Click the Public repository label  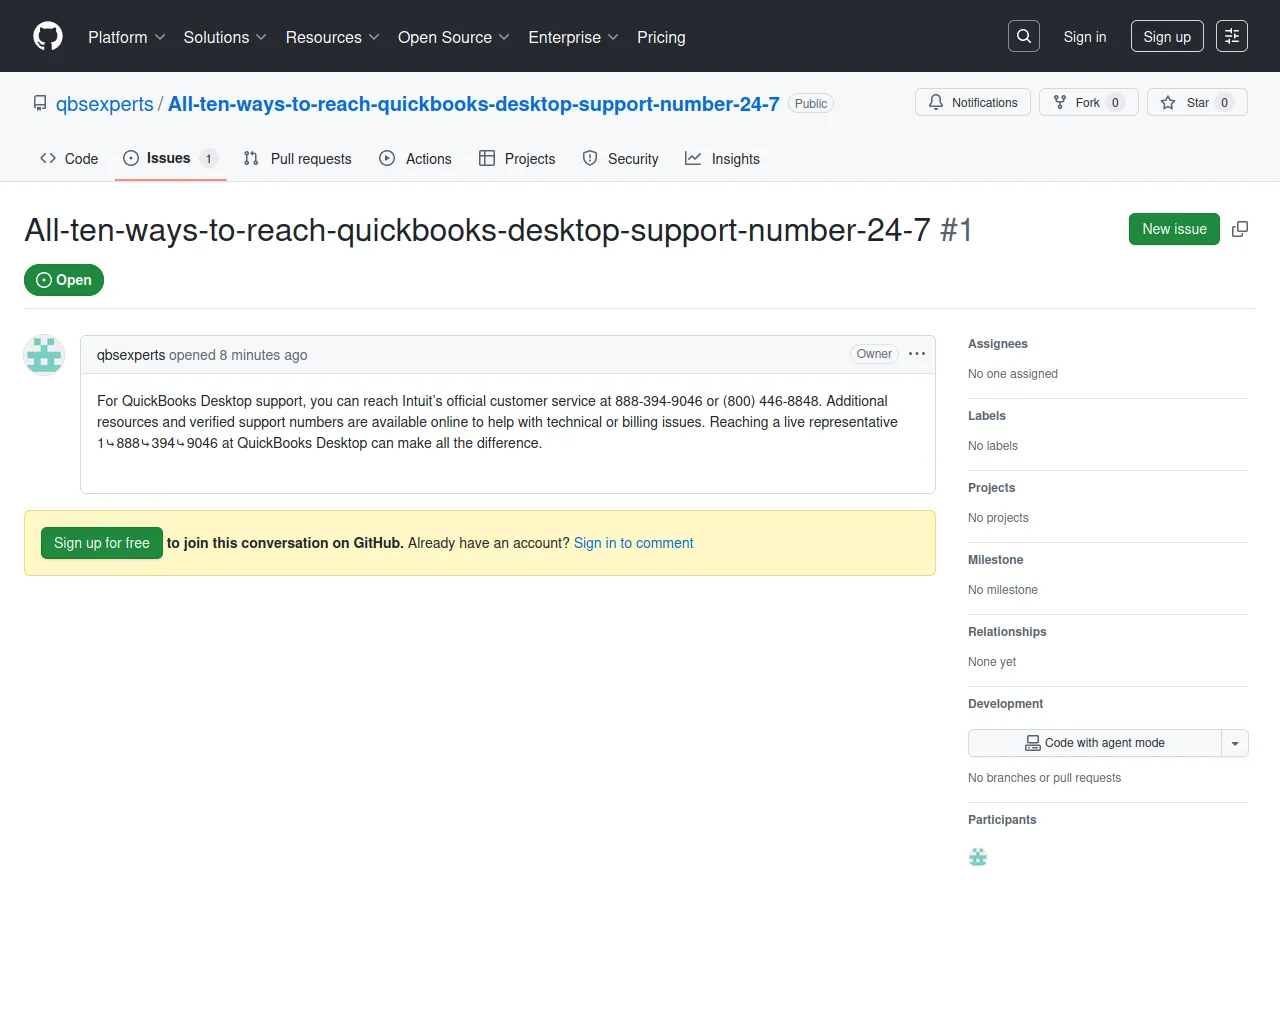click(811, 104)
